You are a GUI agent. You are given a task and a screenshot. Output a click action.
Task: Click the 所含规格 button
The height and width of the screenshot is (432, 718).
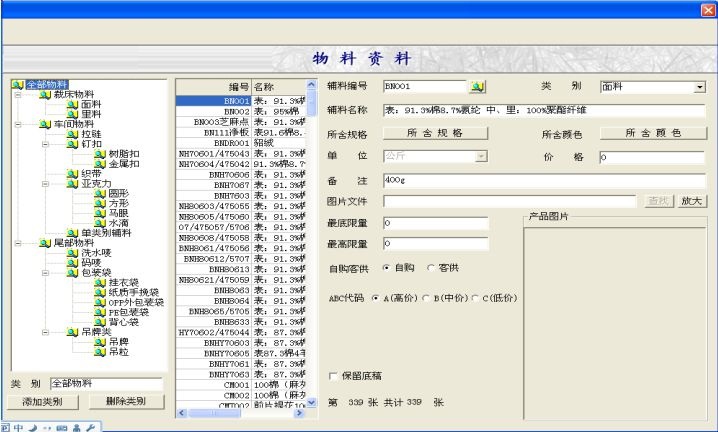(435, 133)
